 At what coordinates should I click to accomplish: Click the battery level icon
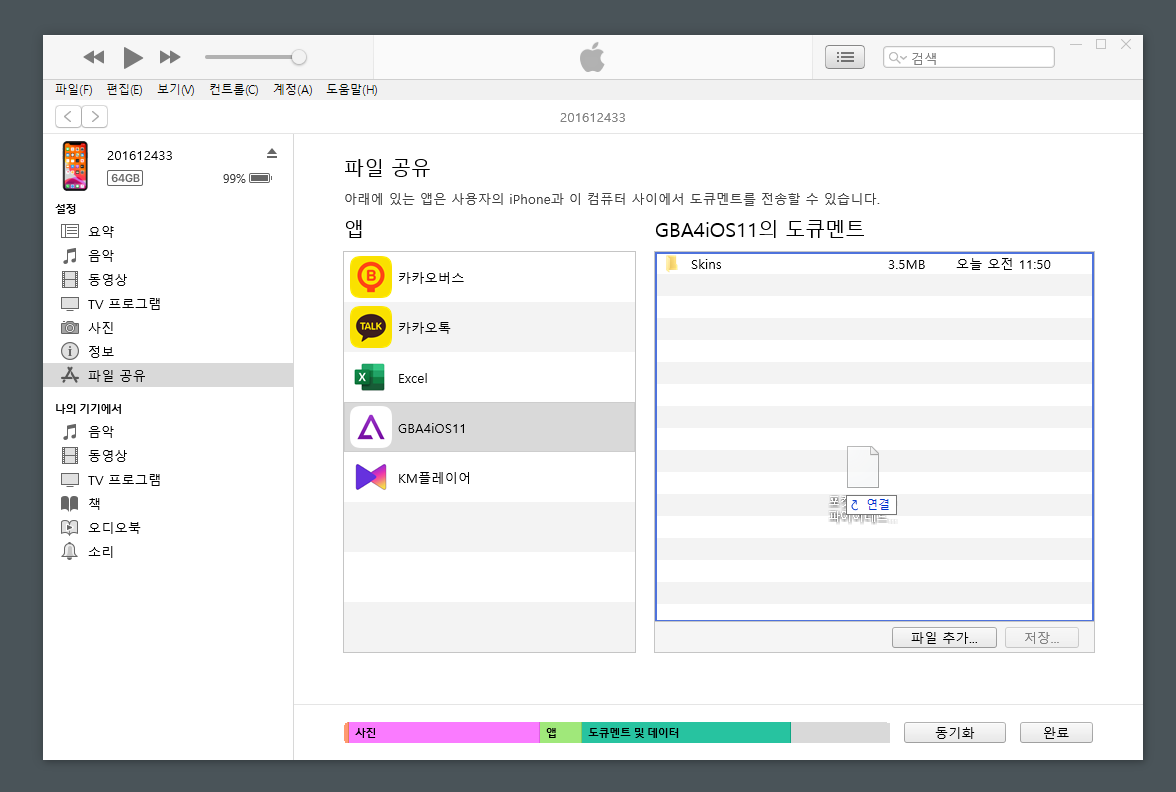coord(260,178)
